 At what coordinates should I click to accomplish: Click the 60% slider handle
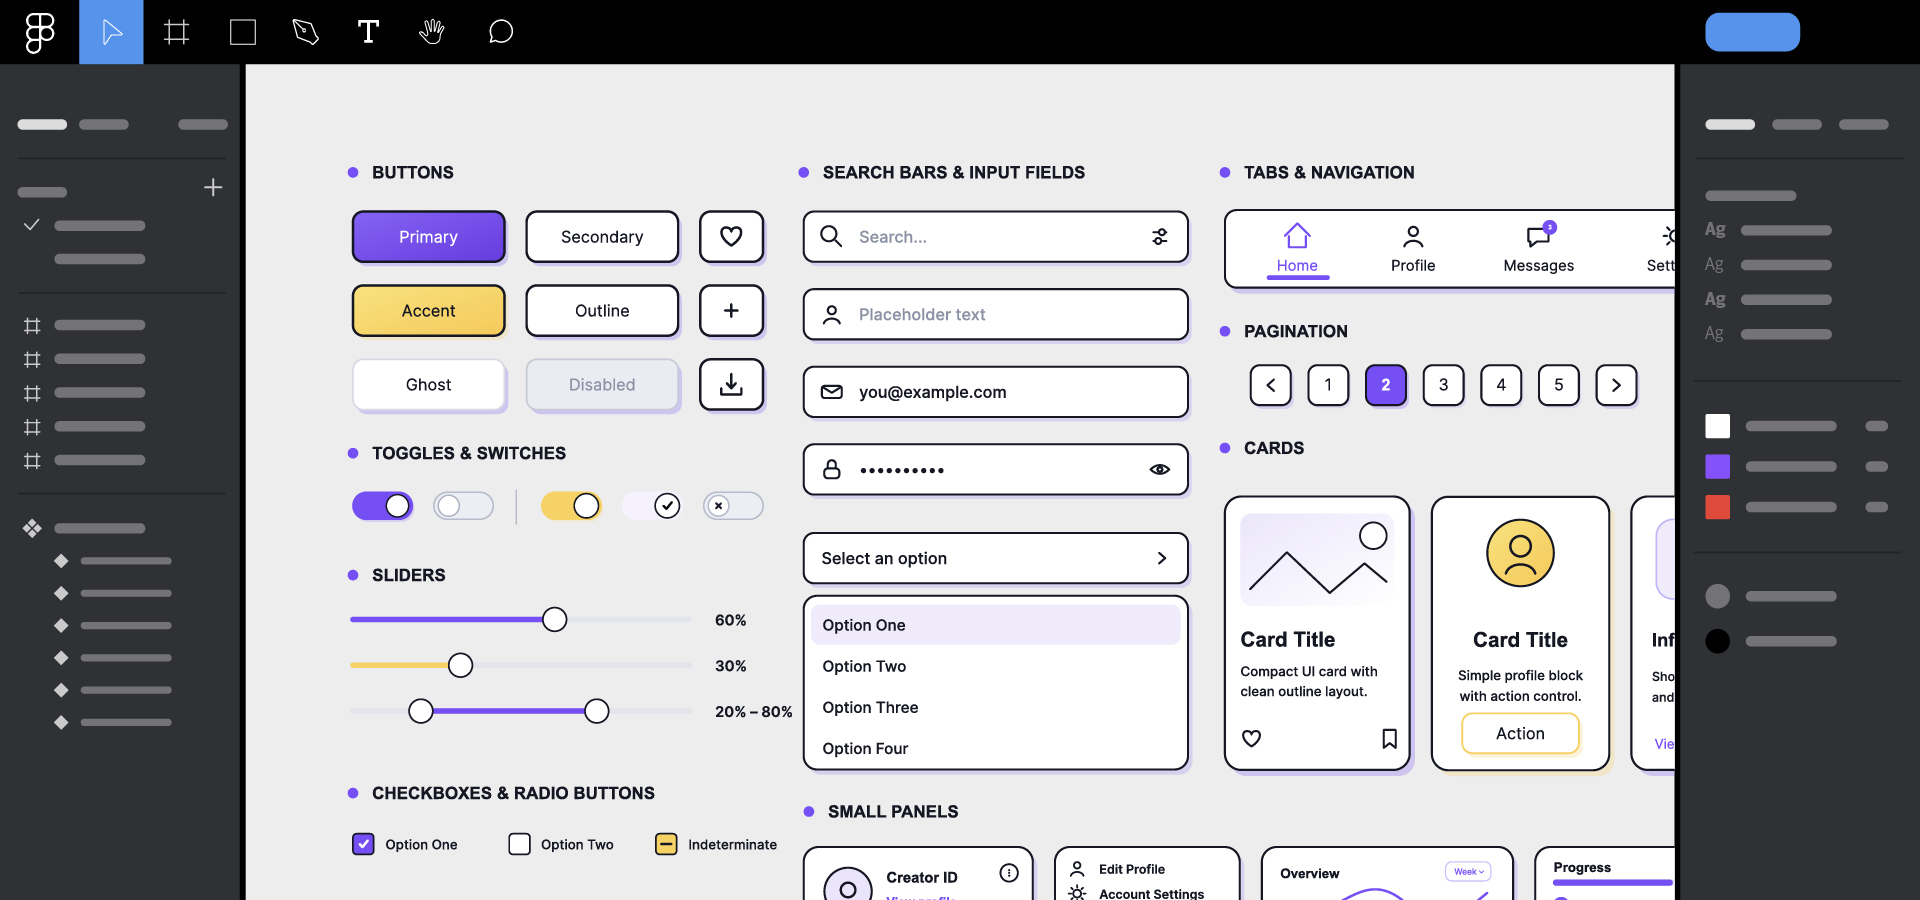[x=554, y=620]
